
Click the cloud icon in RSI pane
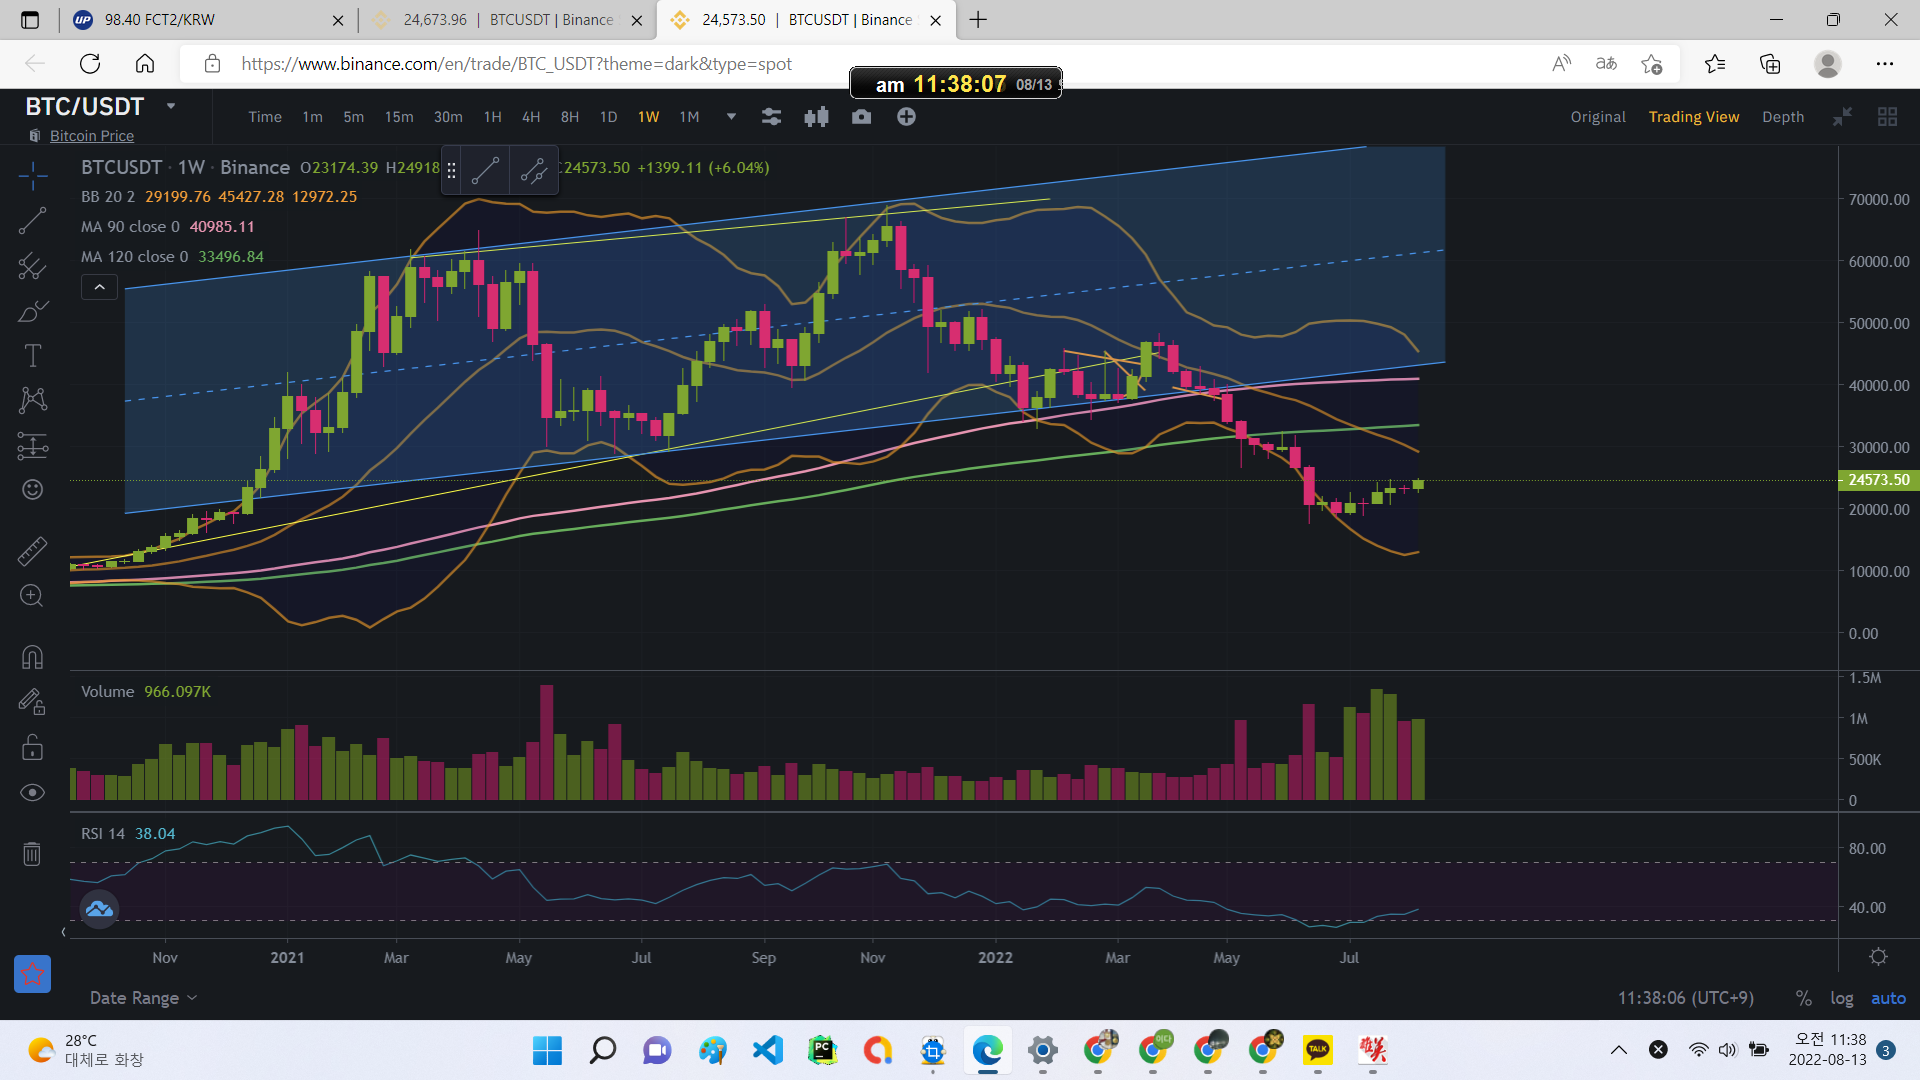99,909
